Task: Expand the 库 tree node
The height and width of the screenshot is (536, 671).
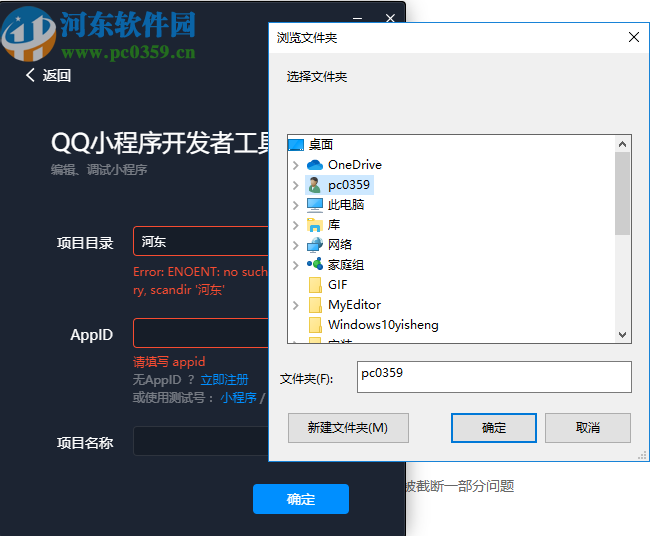Action: point(295,225)
